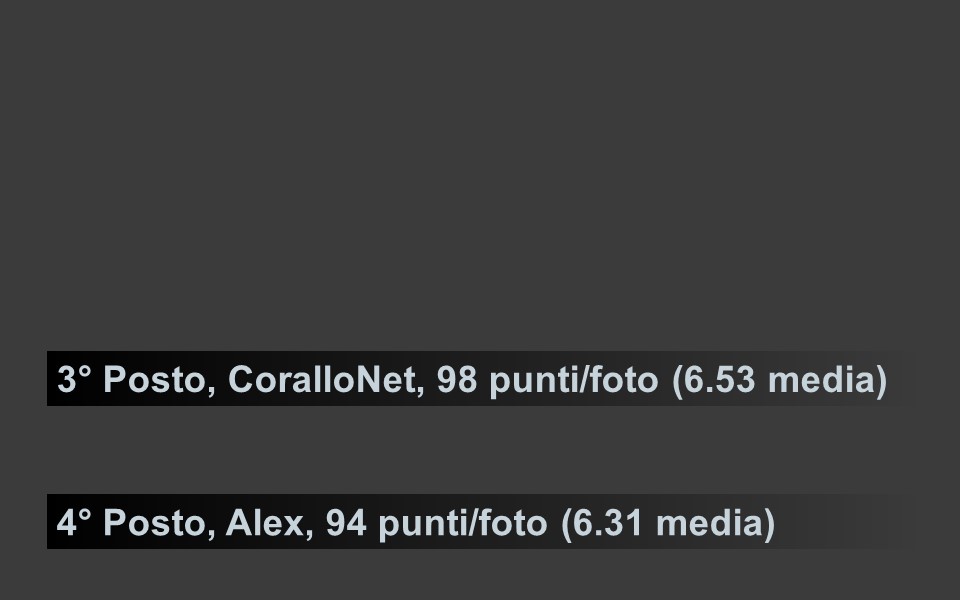Click the word "media" in Alex row

(x=710, y=523)
